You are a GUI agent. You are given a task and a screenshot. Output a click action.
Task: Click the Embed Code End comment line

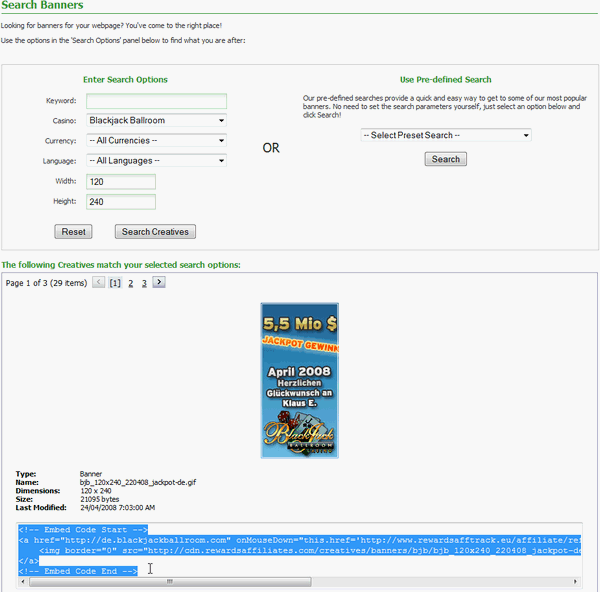point(78,571)
